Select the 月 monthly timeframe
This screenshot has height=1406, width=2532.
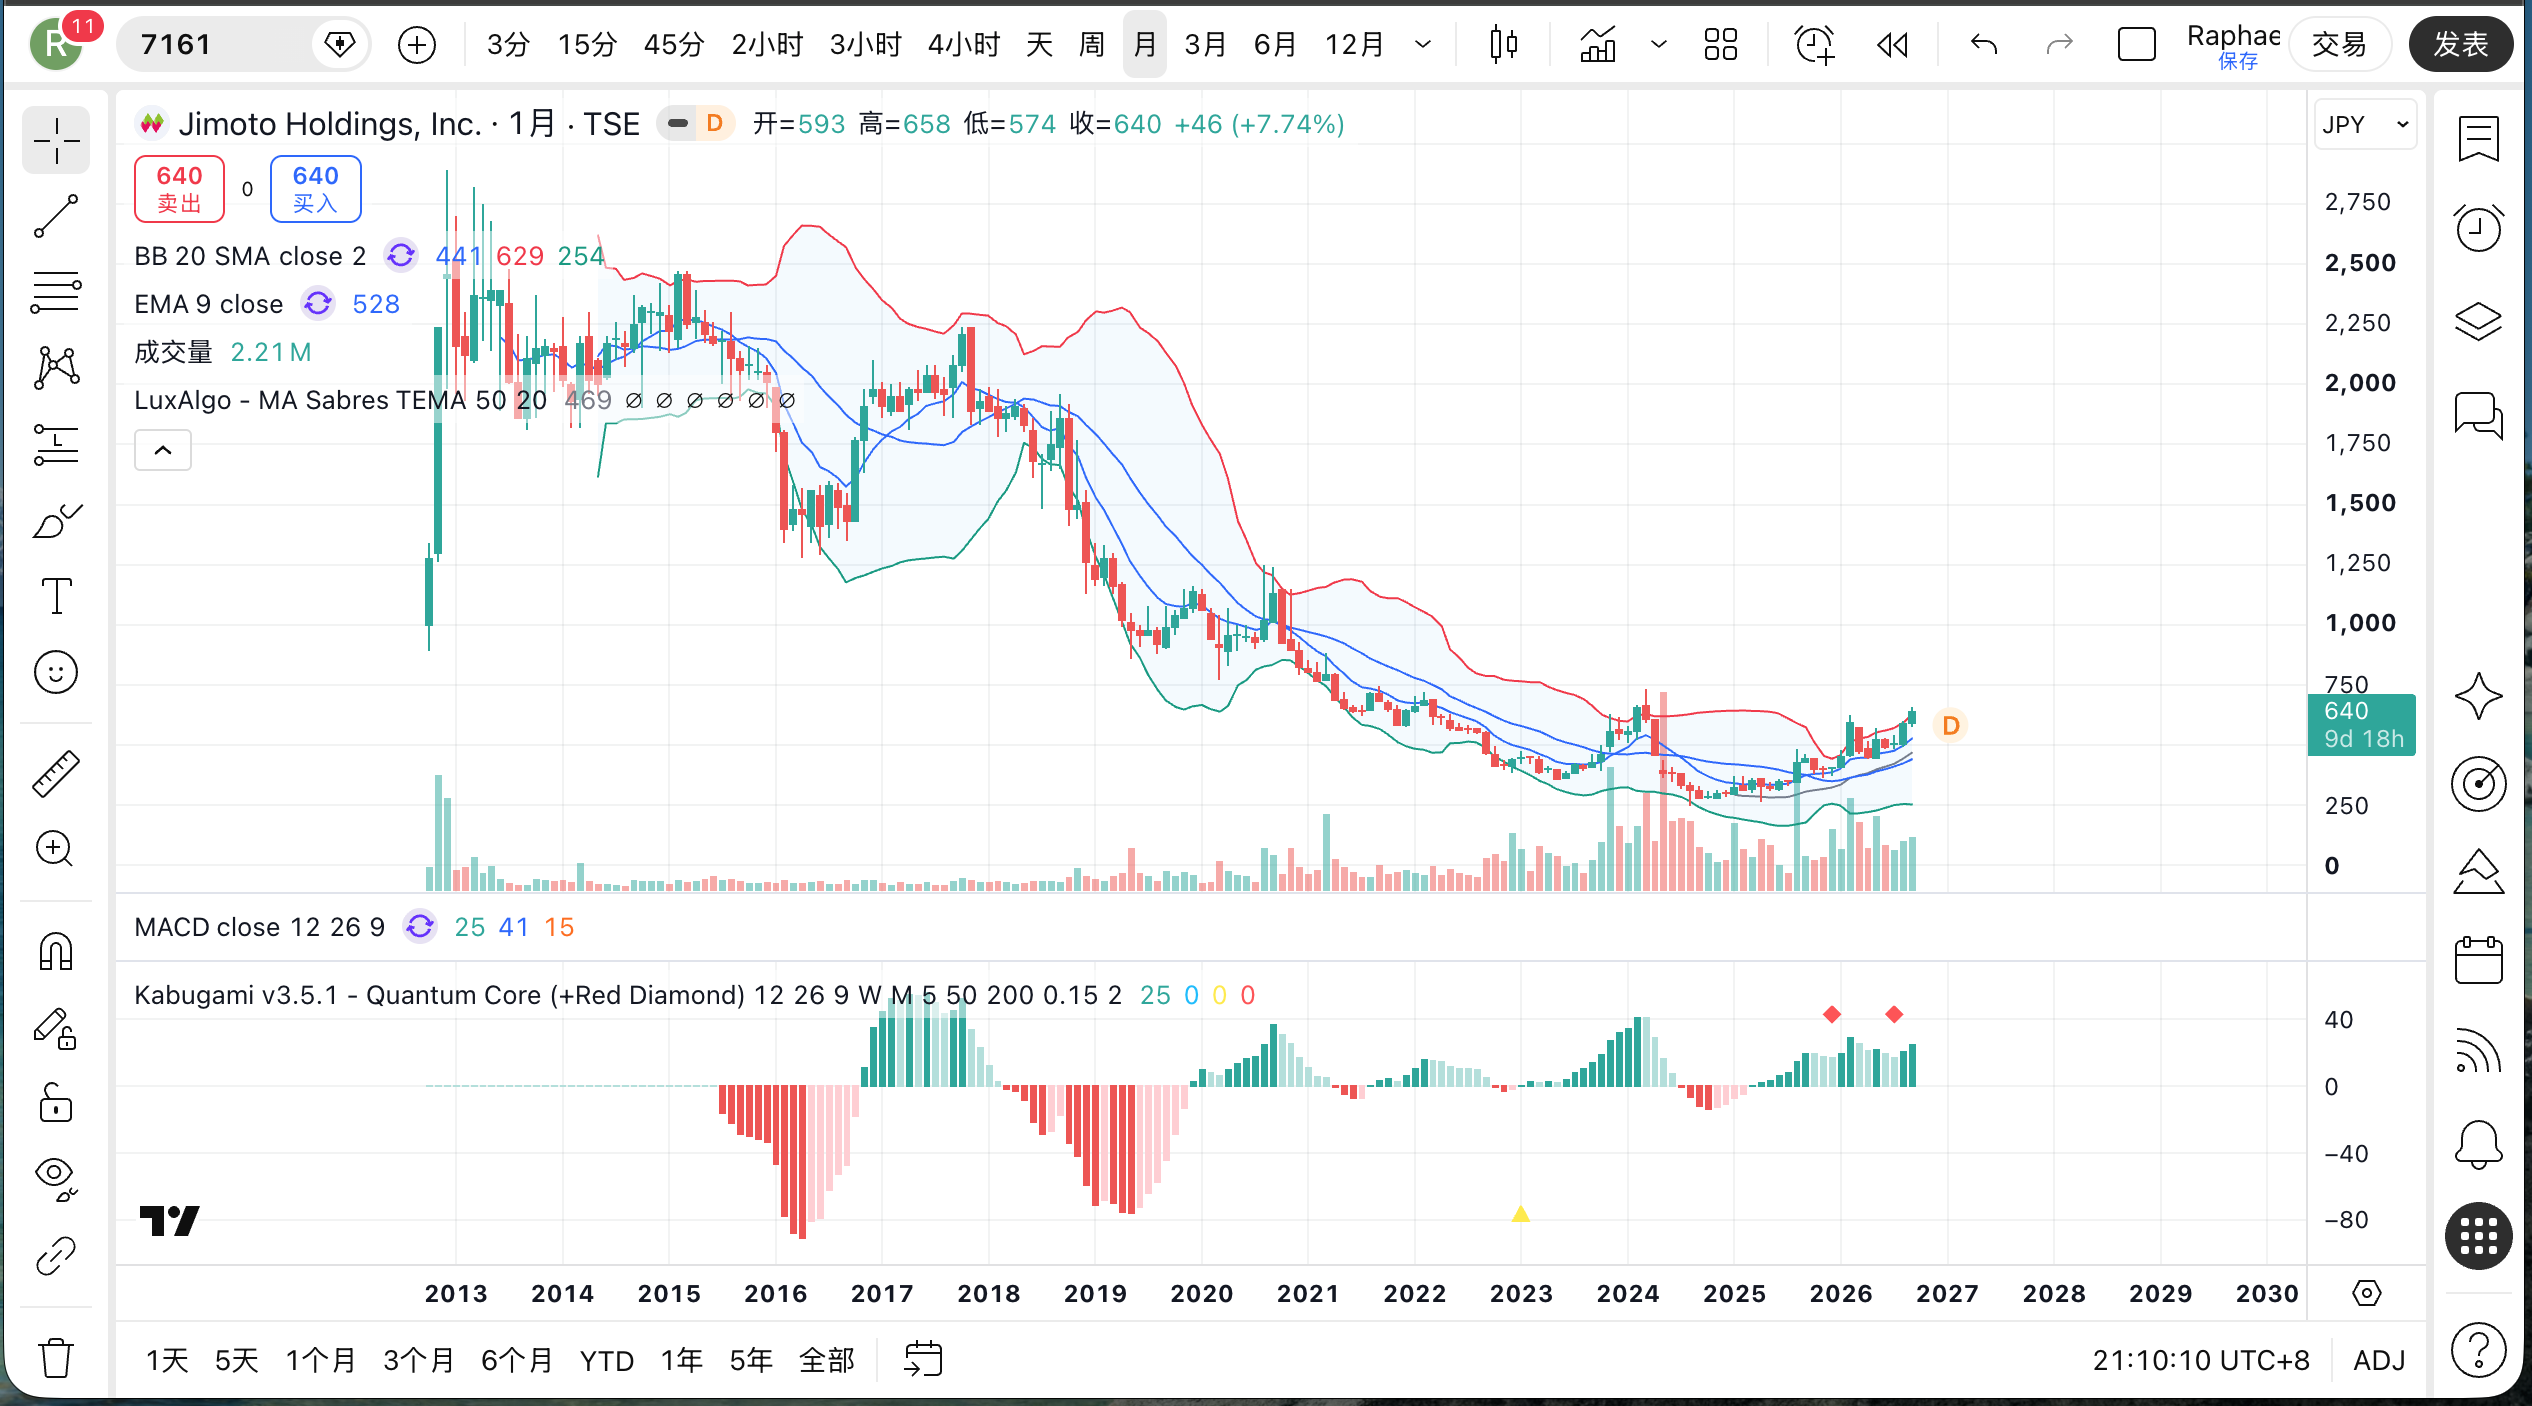tap(1145, 45)
